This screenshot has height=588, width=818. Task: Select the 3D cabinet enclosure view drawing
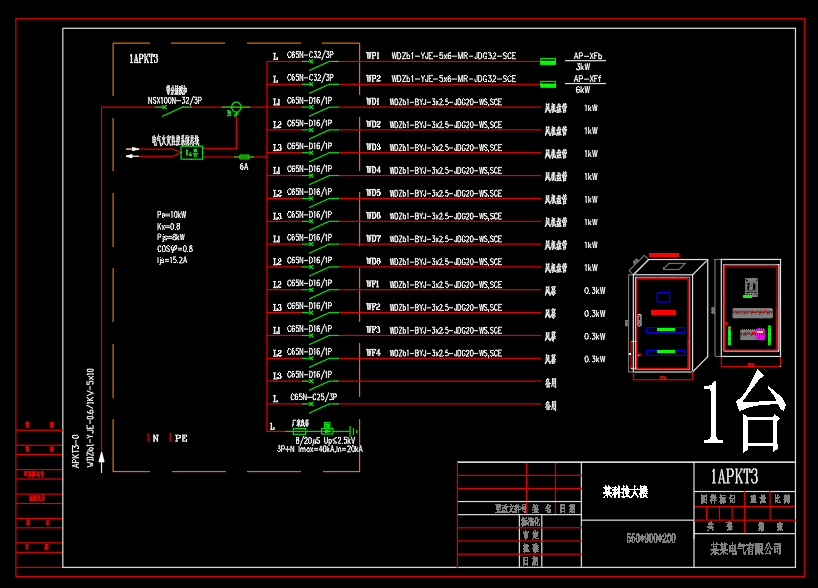[668, 316]
